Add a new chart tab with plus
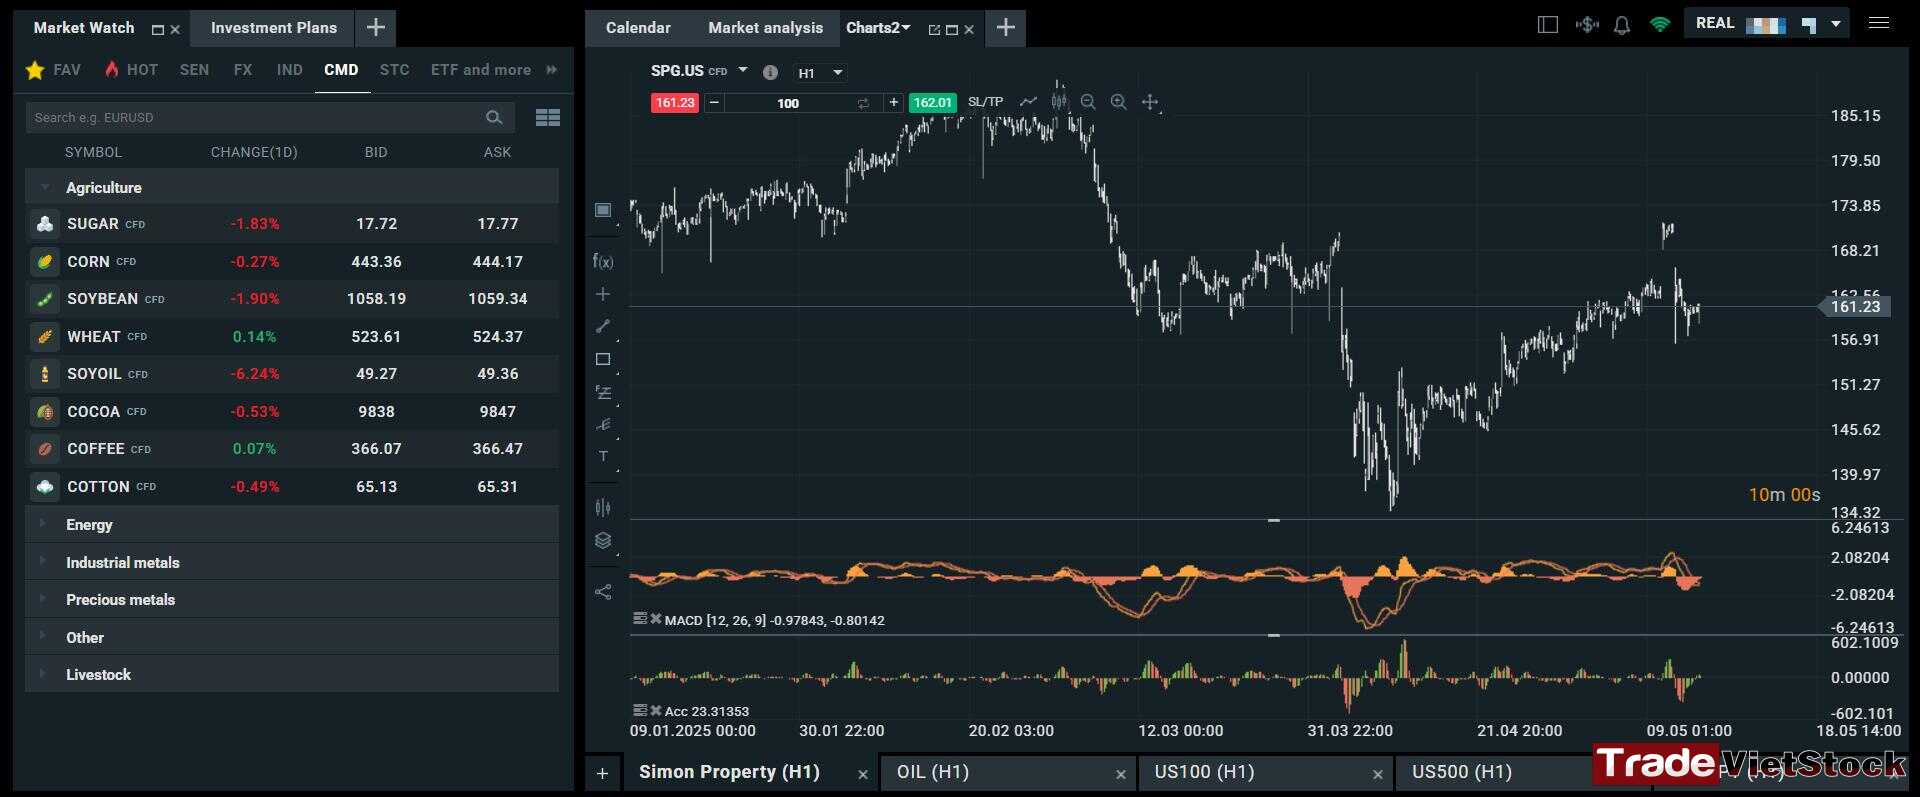This screenshot has width=1920, height=797. 602,773
